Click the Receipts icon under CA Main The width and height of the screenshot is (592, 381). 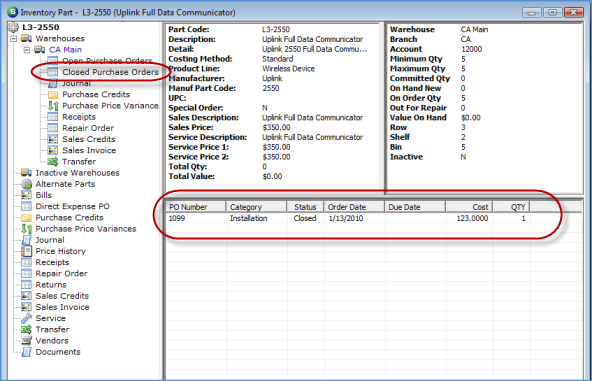click(x=52, y=117)
